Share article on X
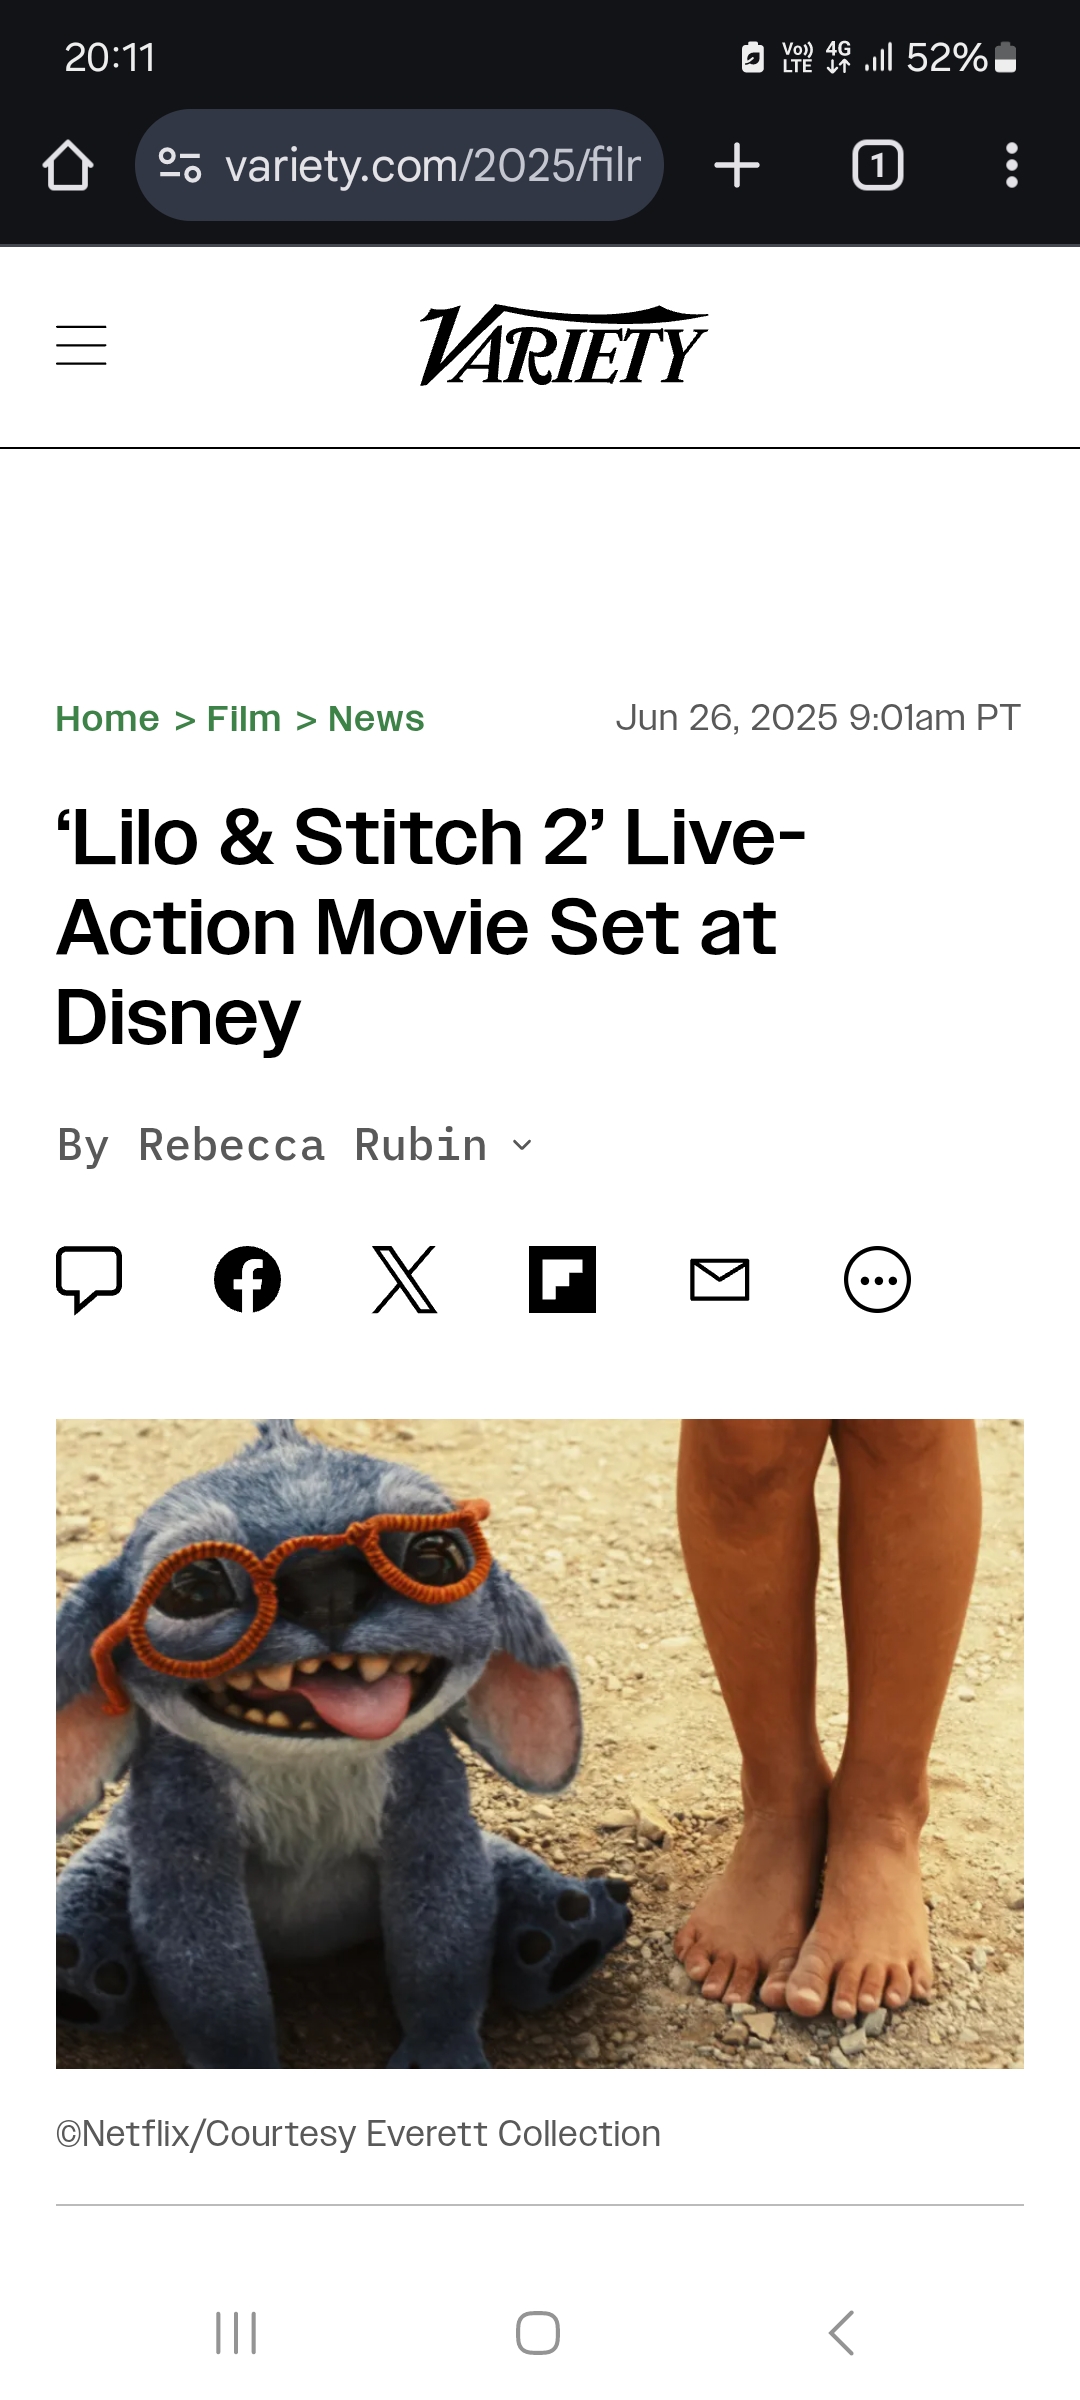The width and height of the screenshot is (1080, 2400). click(405, 1279)
